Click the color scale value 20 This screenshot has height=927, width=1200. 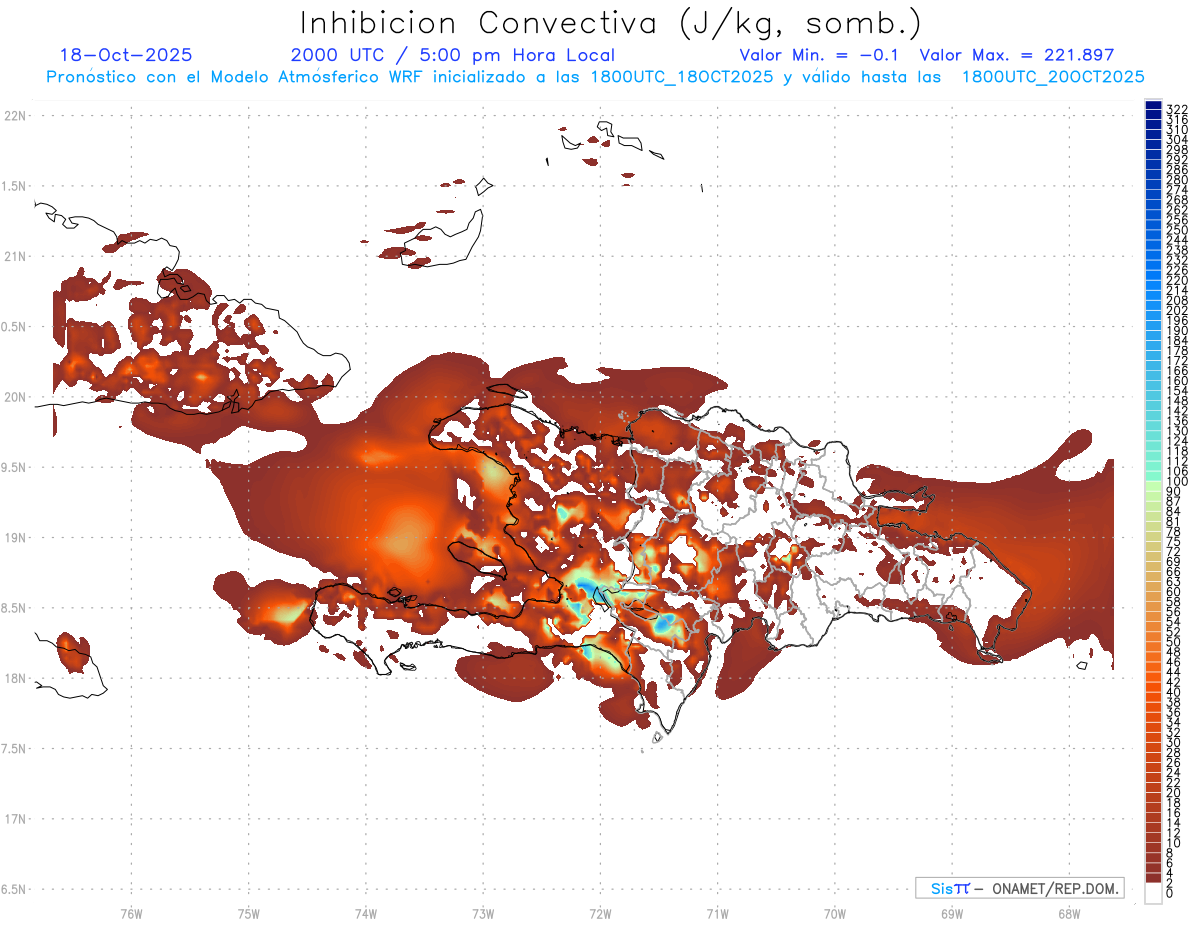[x=1174, y=793]
